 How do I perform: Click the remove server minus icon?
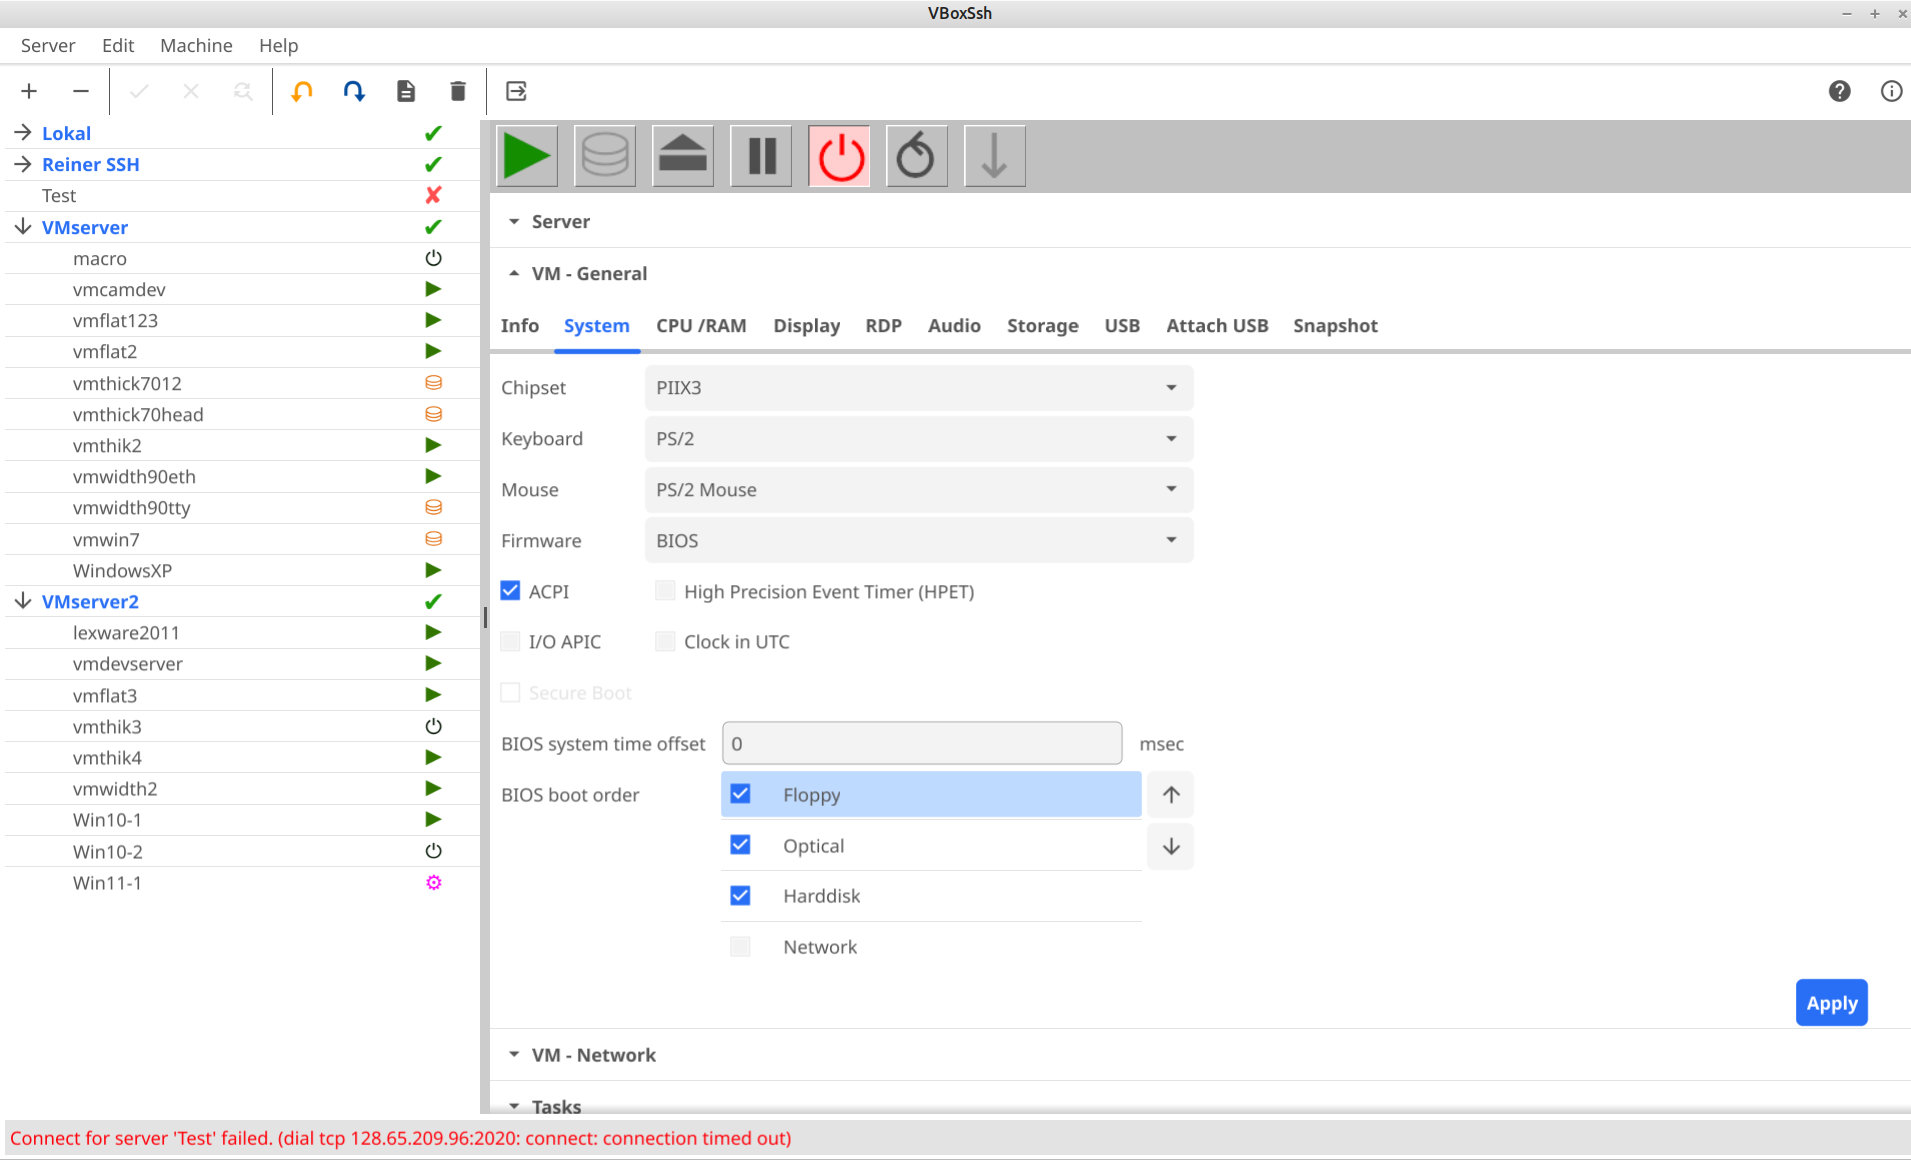click(81, 91)
